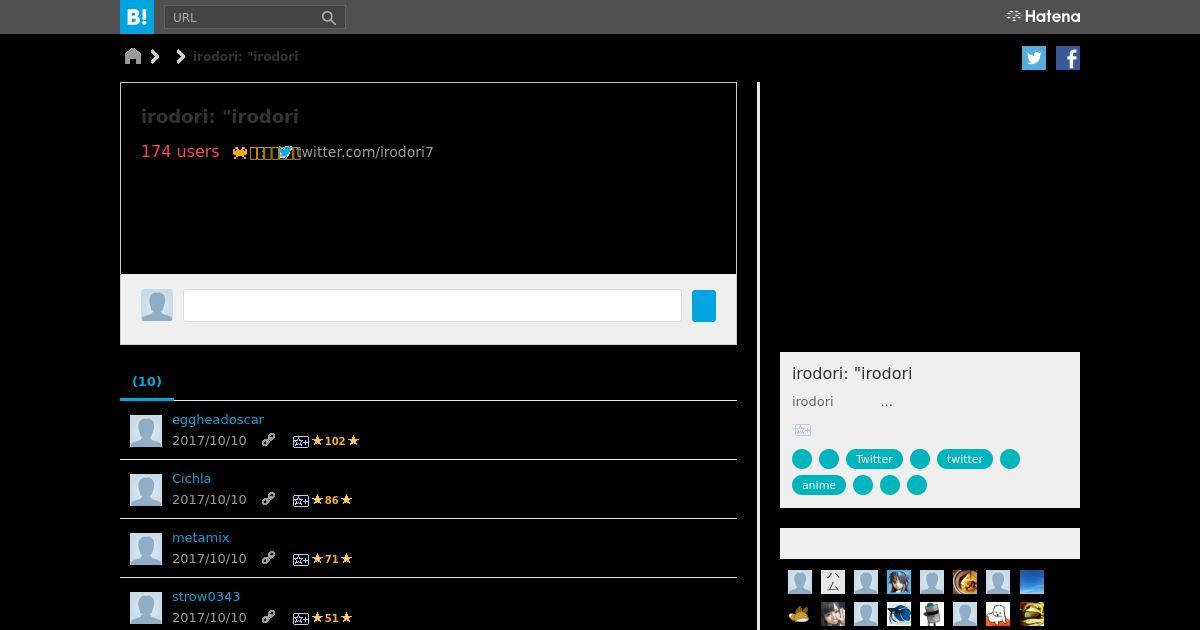Click the URL search input field

(241, 17)
